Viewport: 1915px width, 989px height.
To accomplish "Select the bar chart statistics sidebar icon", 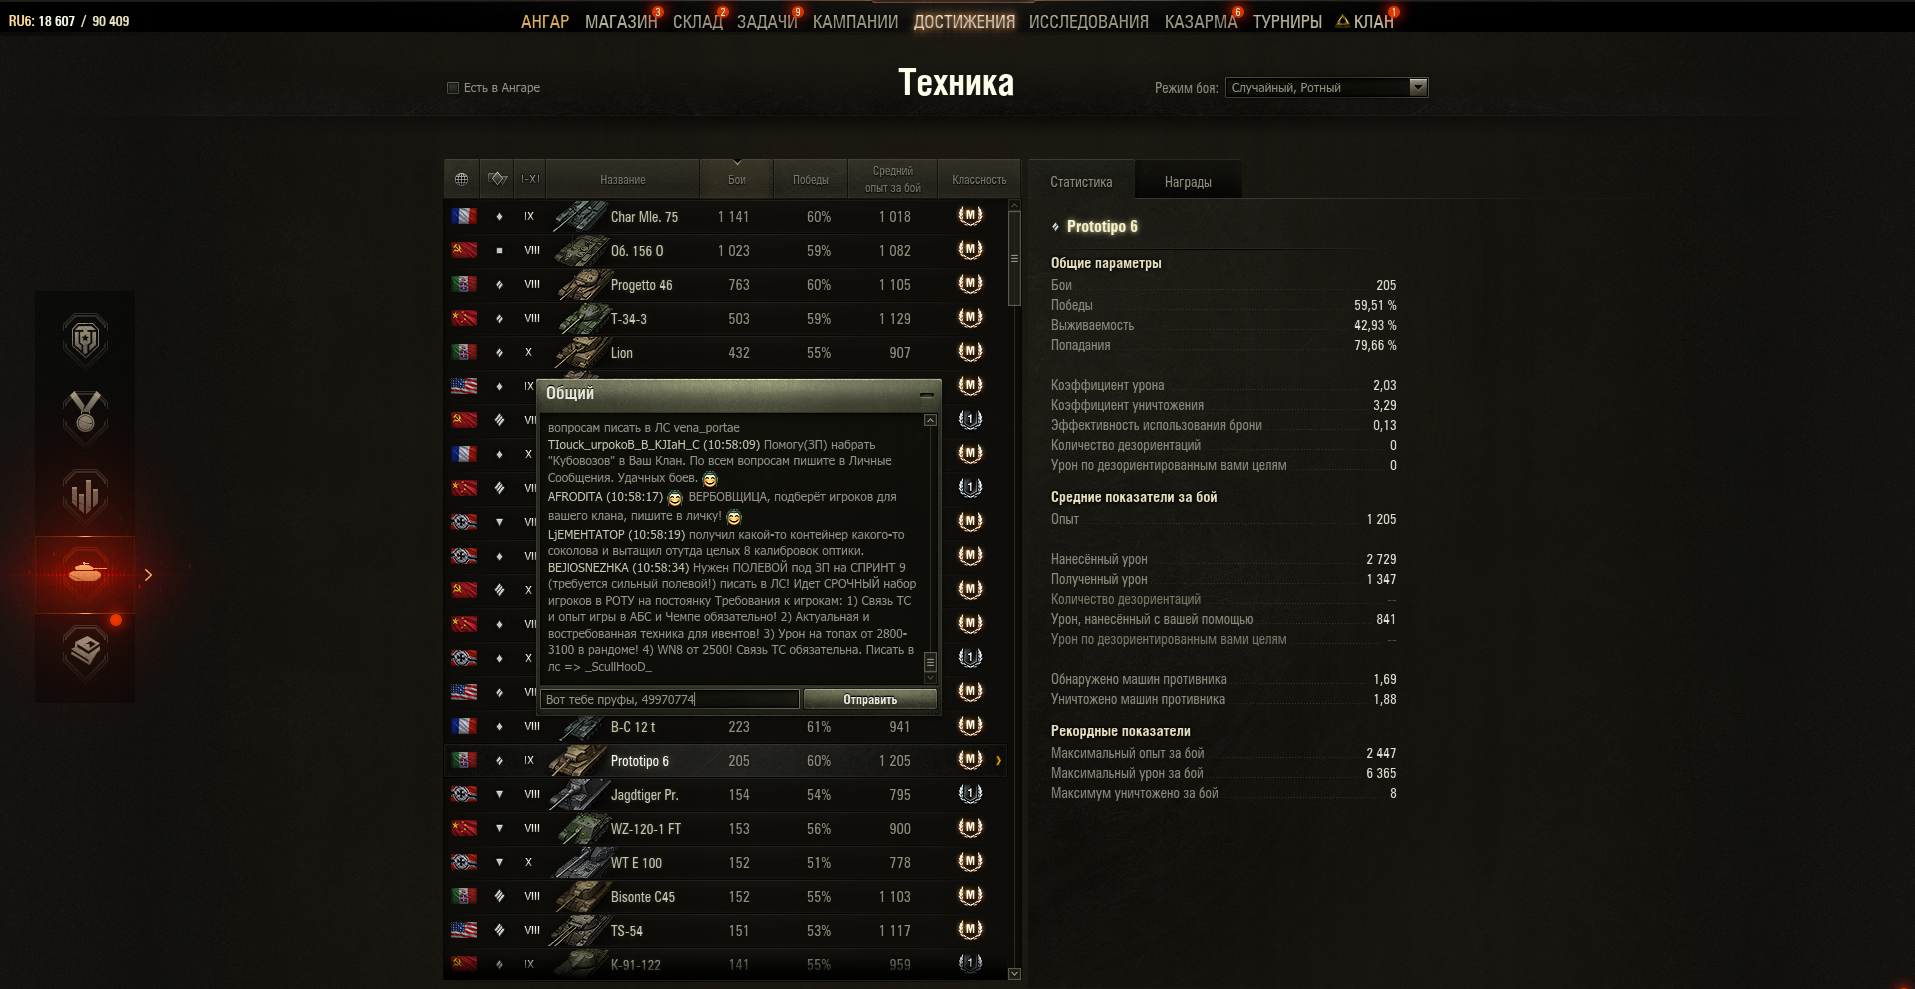I will pyautogui.click(x=85, y=494).
